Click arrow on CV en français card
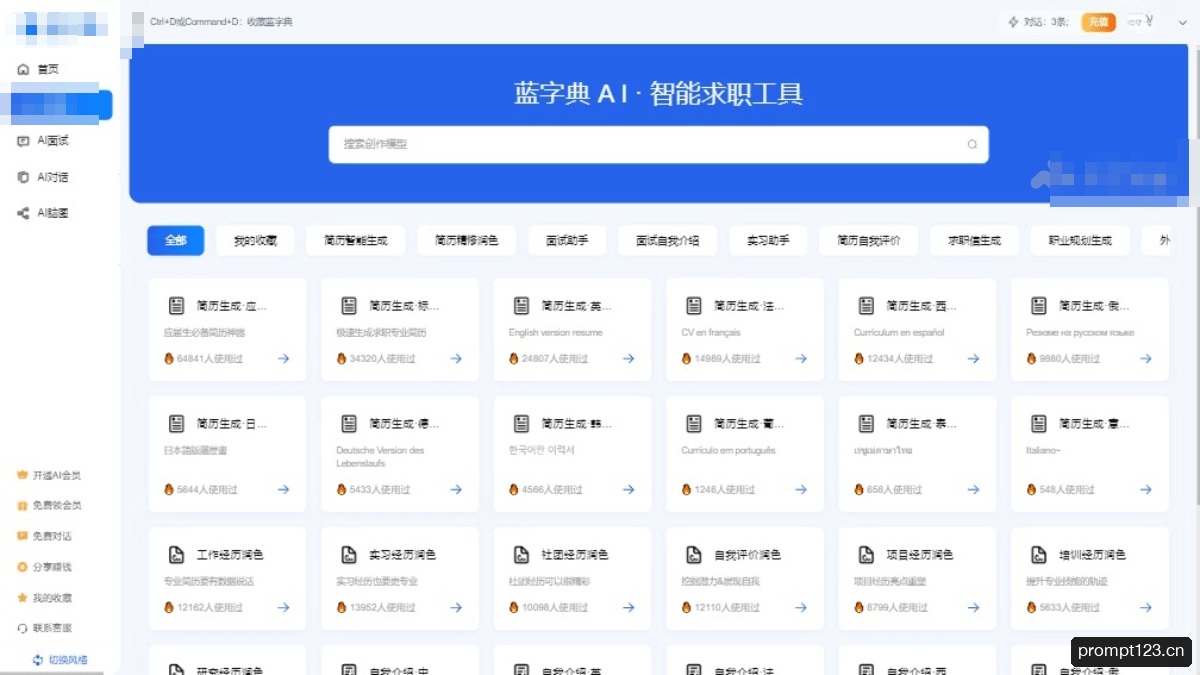 click(x=801, y=358)
